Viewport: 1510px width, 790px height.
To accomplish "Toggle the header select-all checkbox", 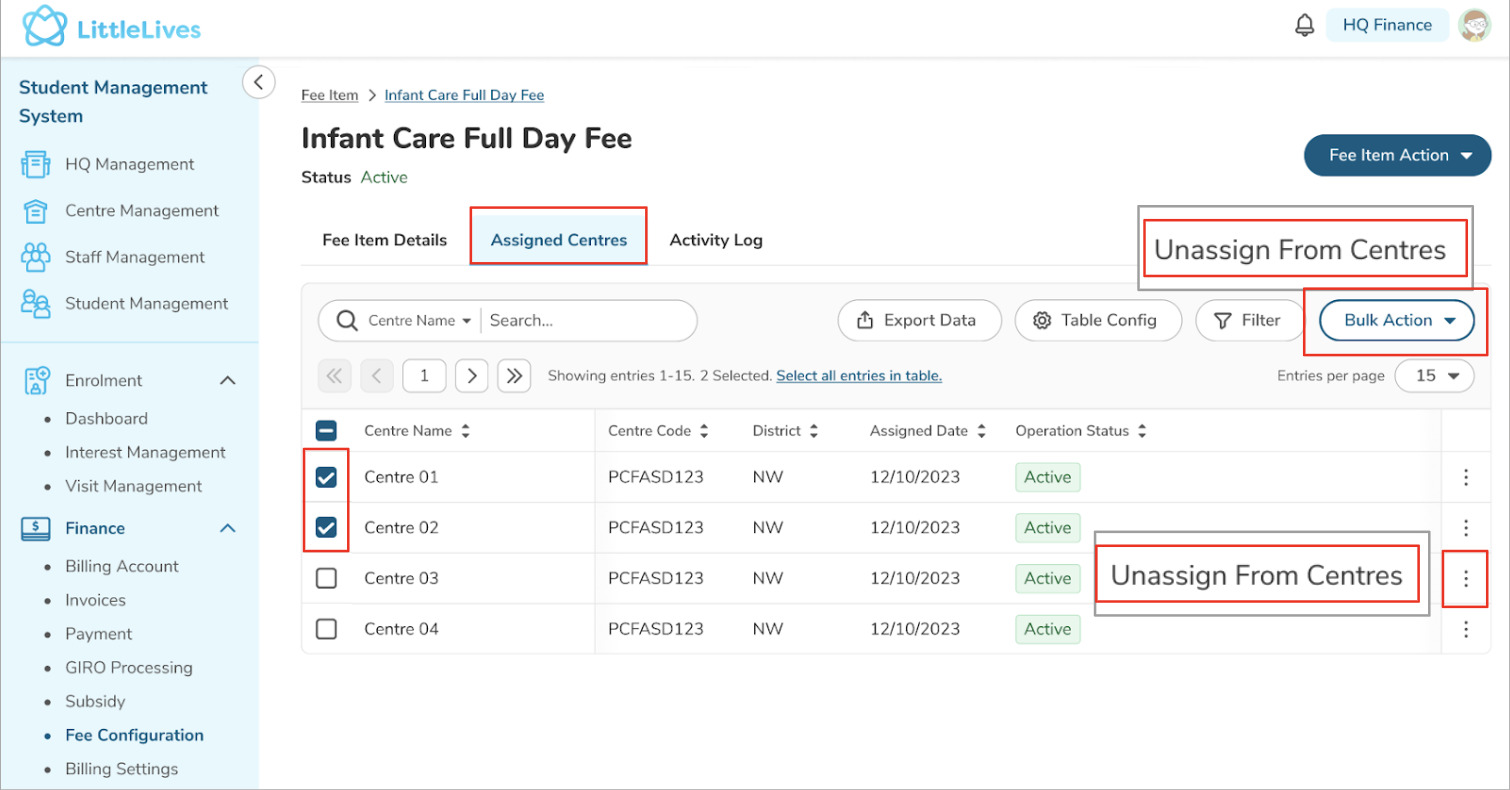I will (326, 431).
